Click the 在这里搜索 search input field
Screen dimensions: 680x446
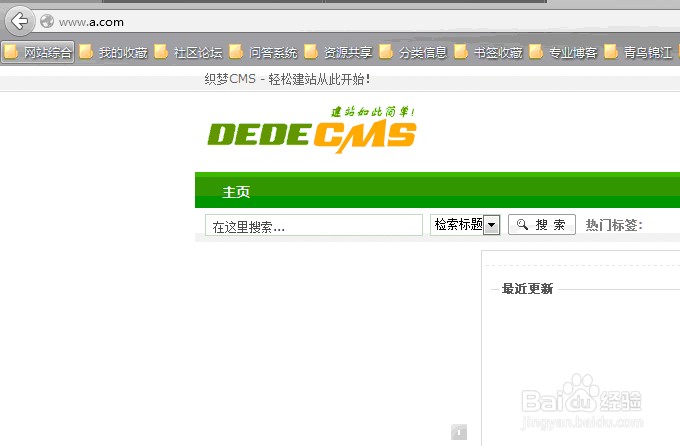[x=314, y=225]
